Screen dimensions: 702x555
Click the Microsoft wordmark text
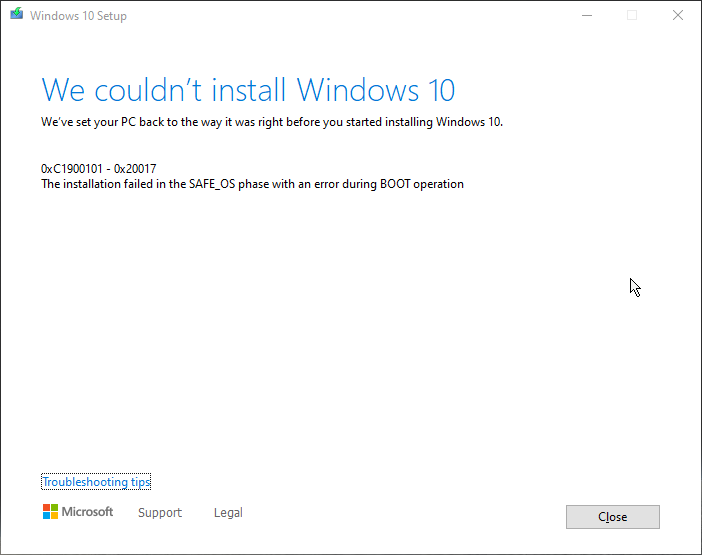click(x=87, y=512)
